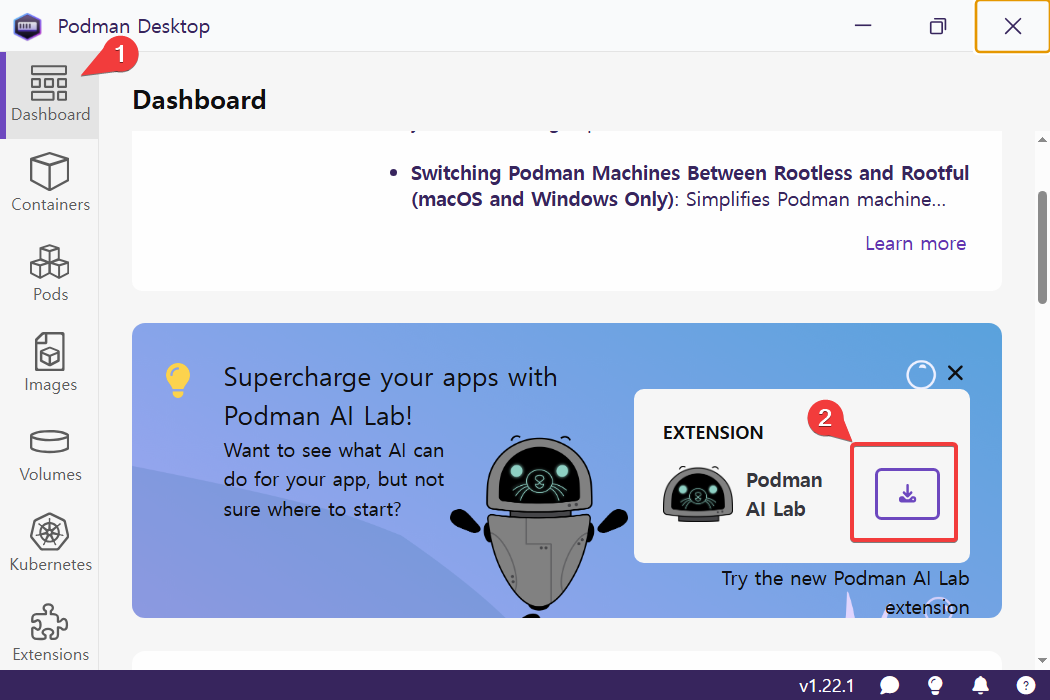Viewport: 1050px width, 700px height.
Task: Click the Podman AI Lab extension logo
Action: coord(692,494)
